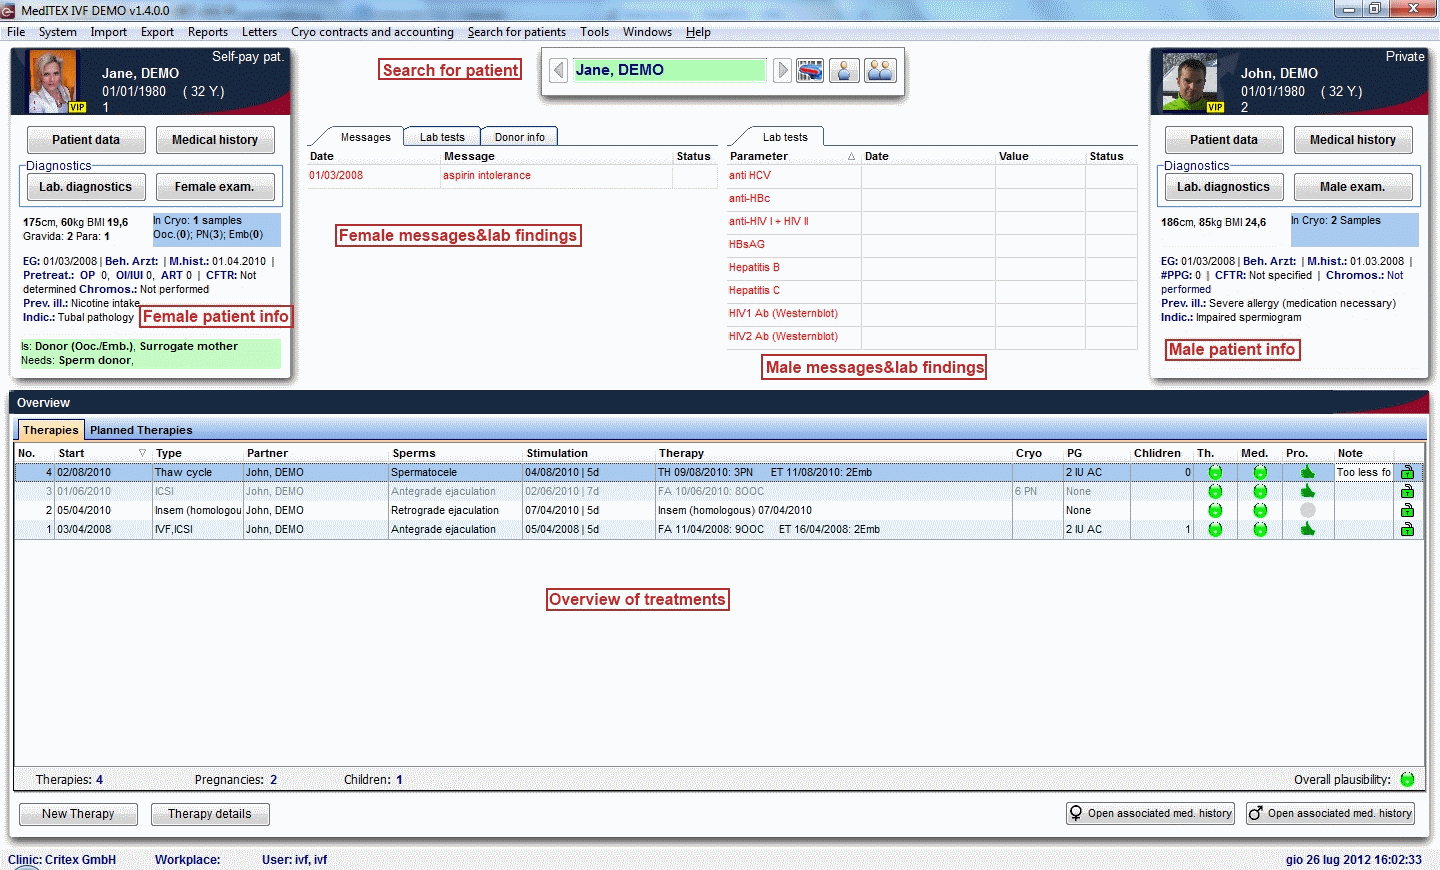Open the Tools menu
The image size is (1440, 870).
[594, 32]
